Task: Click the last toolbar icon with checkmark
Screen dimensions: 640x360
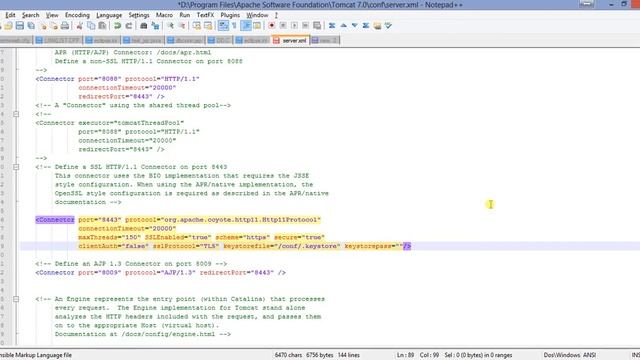Action: [x=388, y=26]
